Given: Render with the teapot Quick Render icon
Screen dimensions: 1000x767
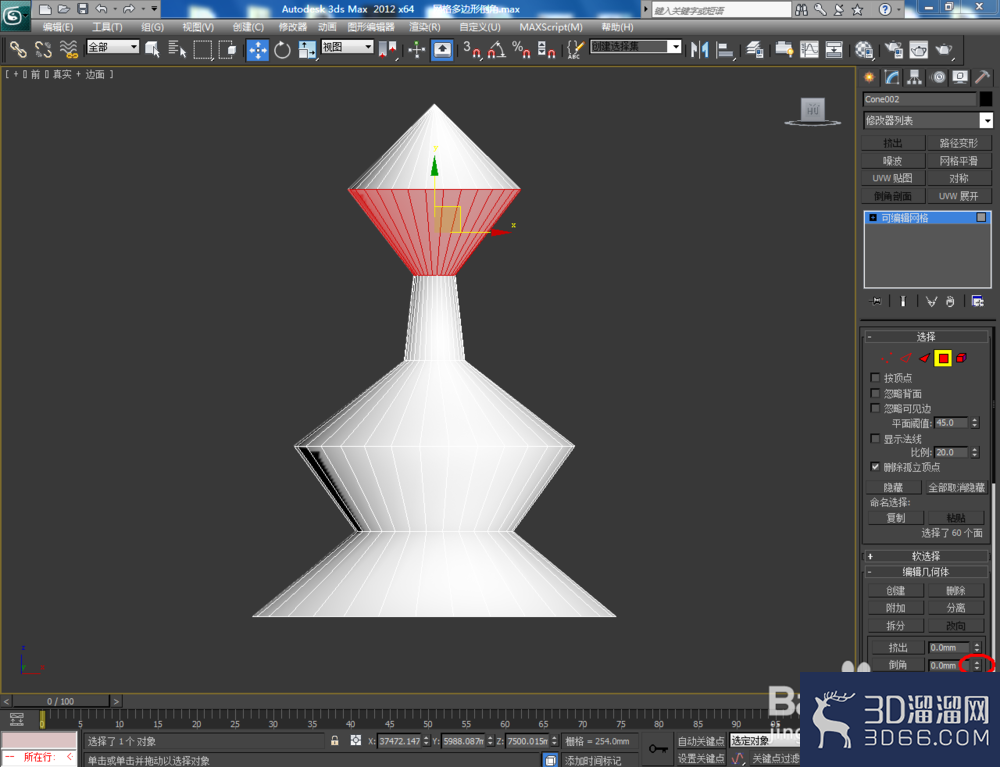Looking at the screenshot, I should click(x=944, y=50).
